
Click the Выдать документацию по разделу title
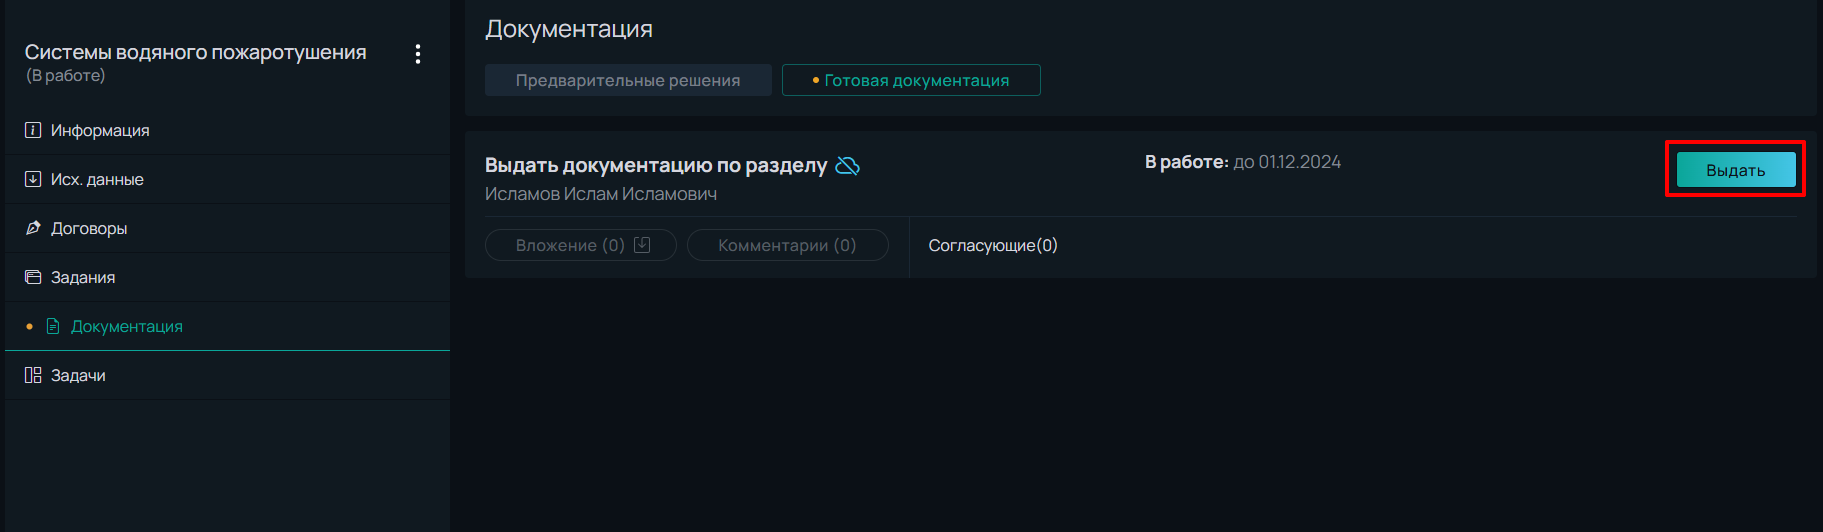[656, 166]
